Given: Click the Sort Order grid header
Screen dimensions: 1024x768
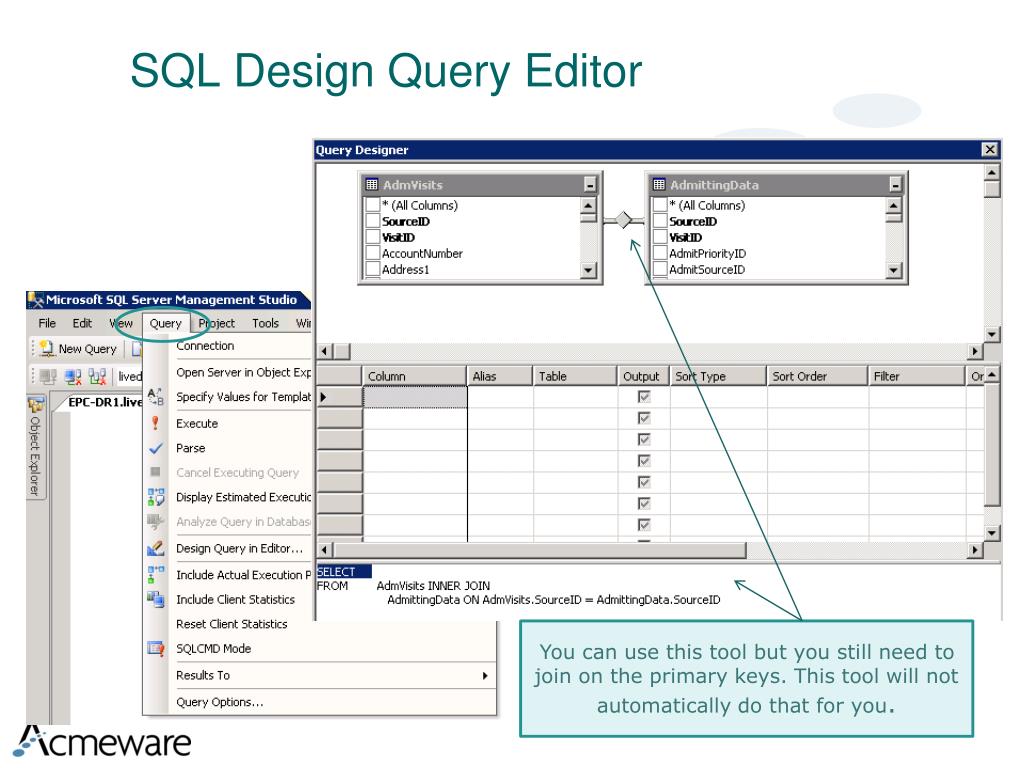Looking at the screenshot, I should point(817,376).
